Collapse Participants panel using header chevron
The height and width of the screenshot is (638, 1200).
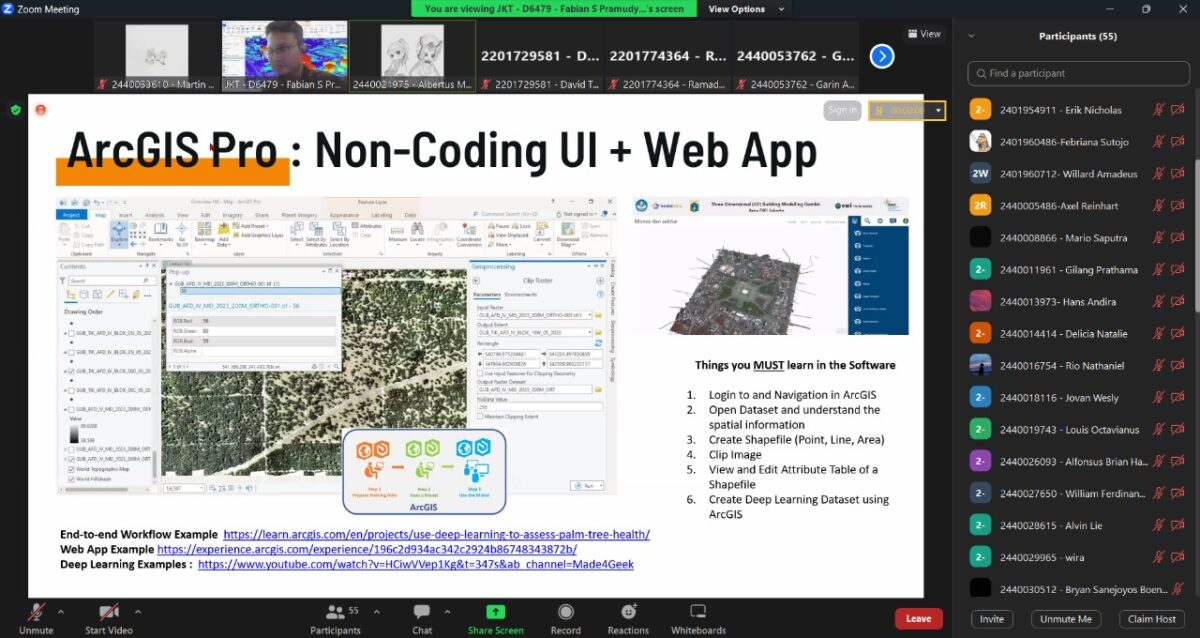(969, 36)
